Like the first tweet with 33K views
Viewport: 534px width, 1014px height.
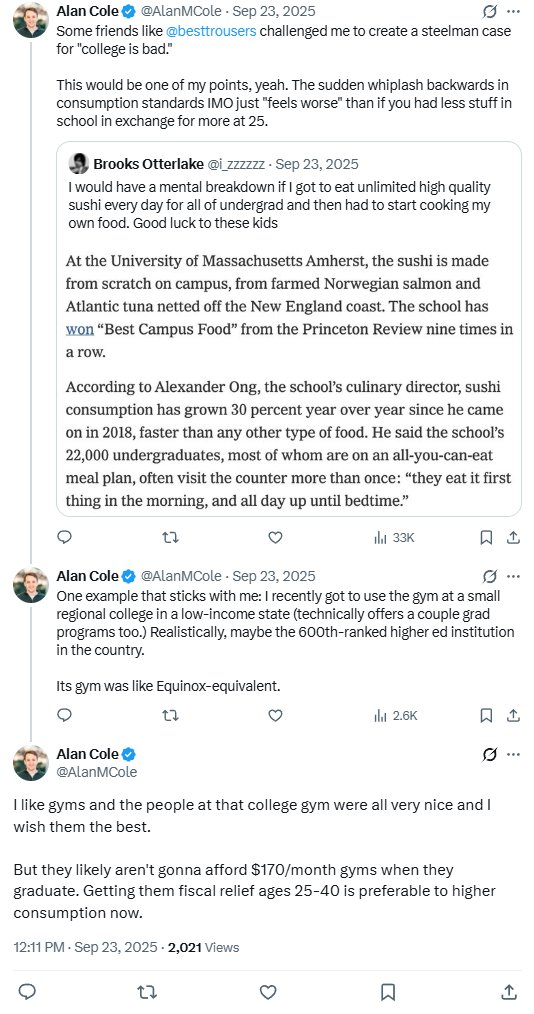275,537
